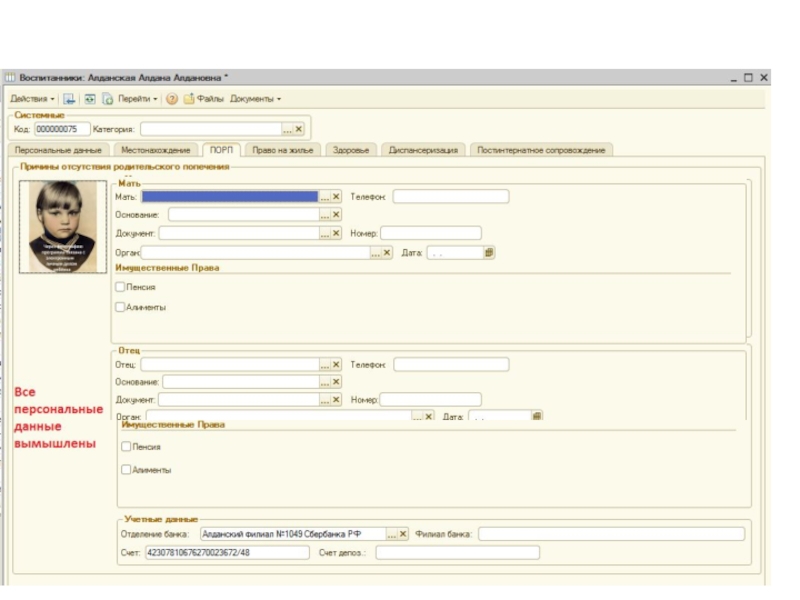Image resolution: width=800 pixels, height=600 pixels.
Task: Open the calendar for mother's Дата
Action: [x=489, y=253]
